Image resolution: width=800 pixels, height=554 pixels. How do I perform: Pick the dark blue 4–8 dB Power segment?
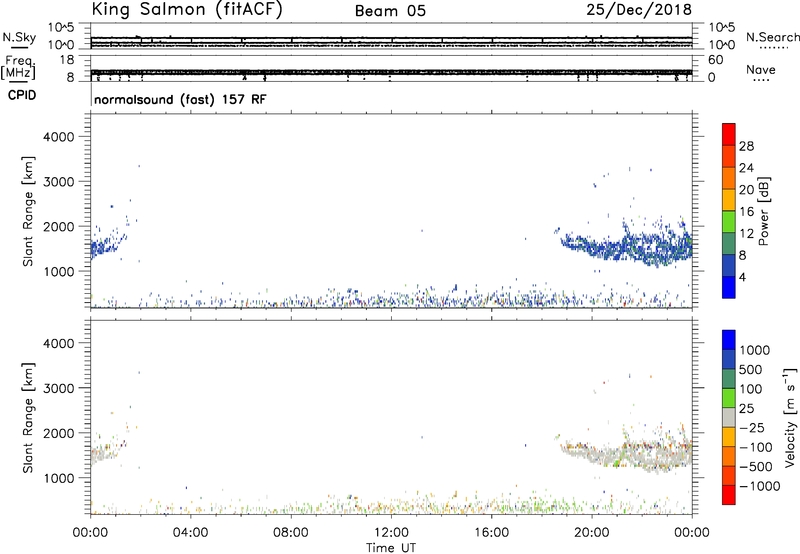click(x=729, y=265)
